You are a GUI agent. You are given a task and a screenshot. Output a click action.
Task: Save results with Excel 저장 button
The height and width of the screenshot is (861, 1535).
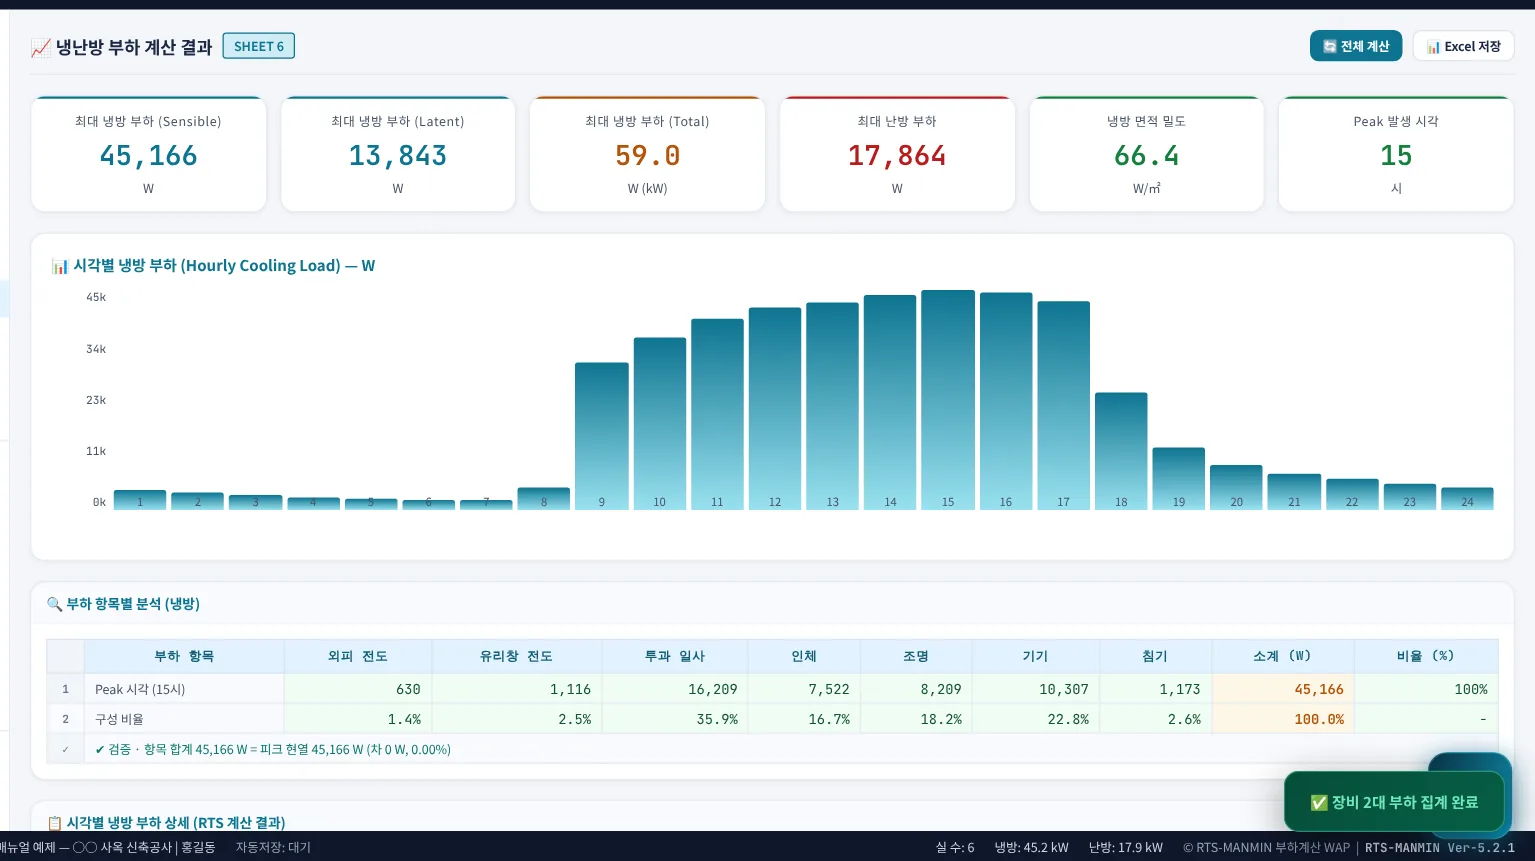pos(1463,46)
